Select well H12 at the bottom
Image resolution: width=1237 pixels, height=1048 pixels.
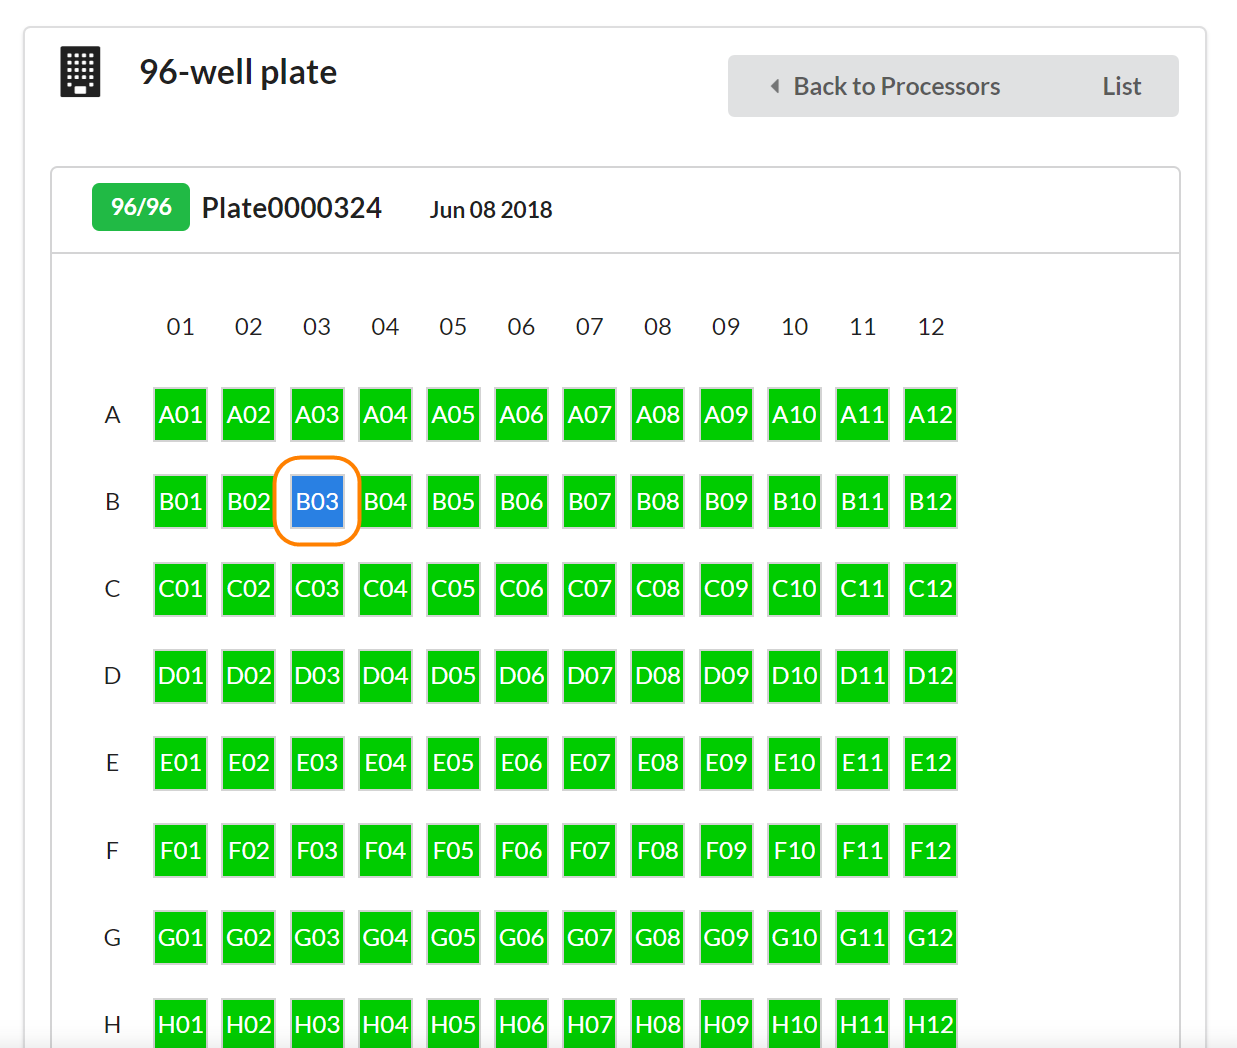click(930, 1024)
